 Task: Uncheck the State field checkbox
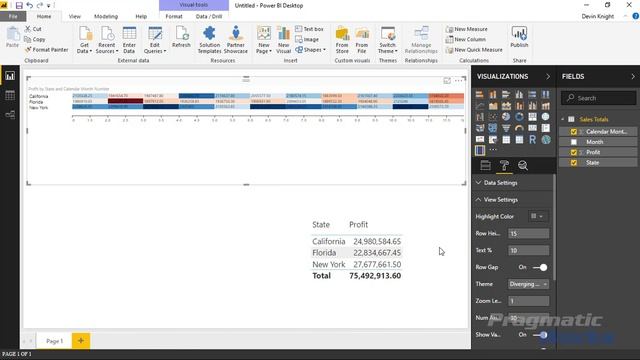[x=574, y=162]
